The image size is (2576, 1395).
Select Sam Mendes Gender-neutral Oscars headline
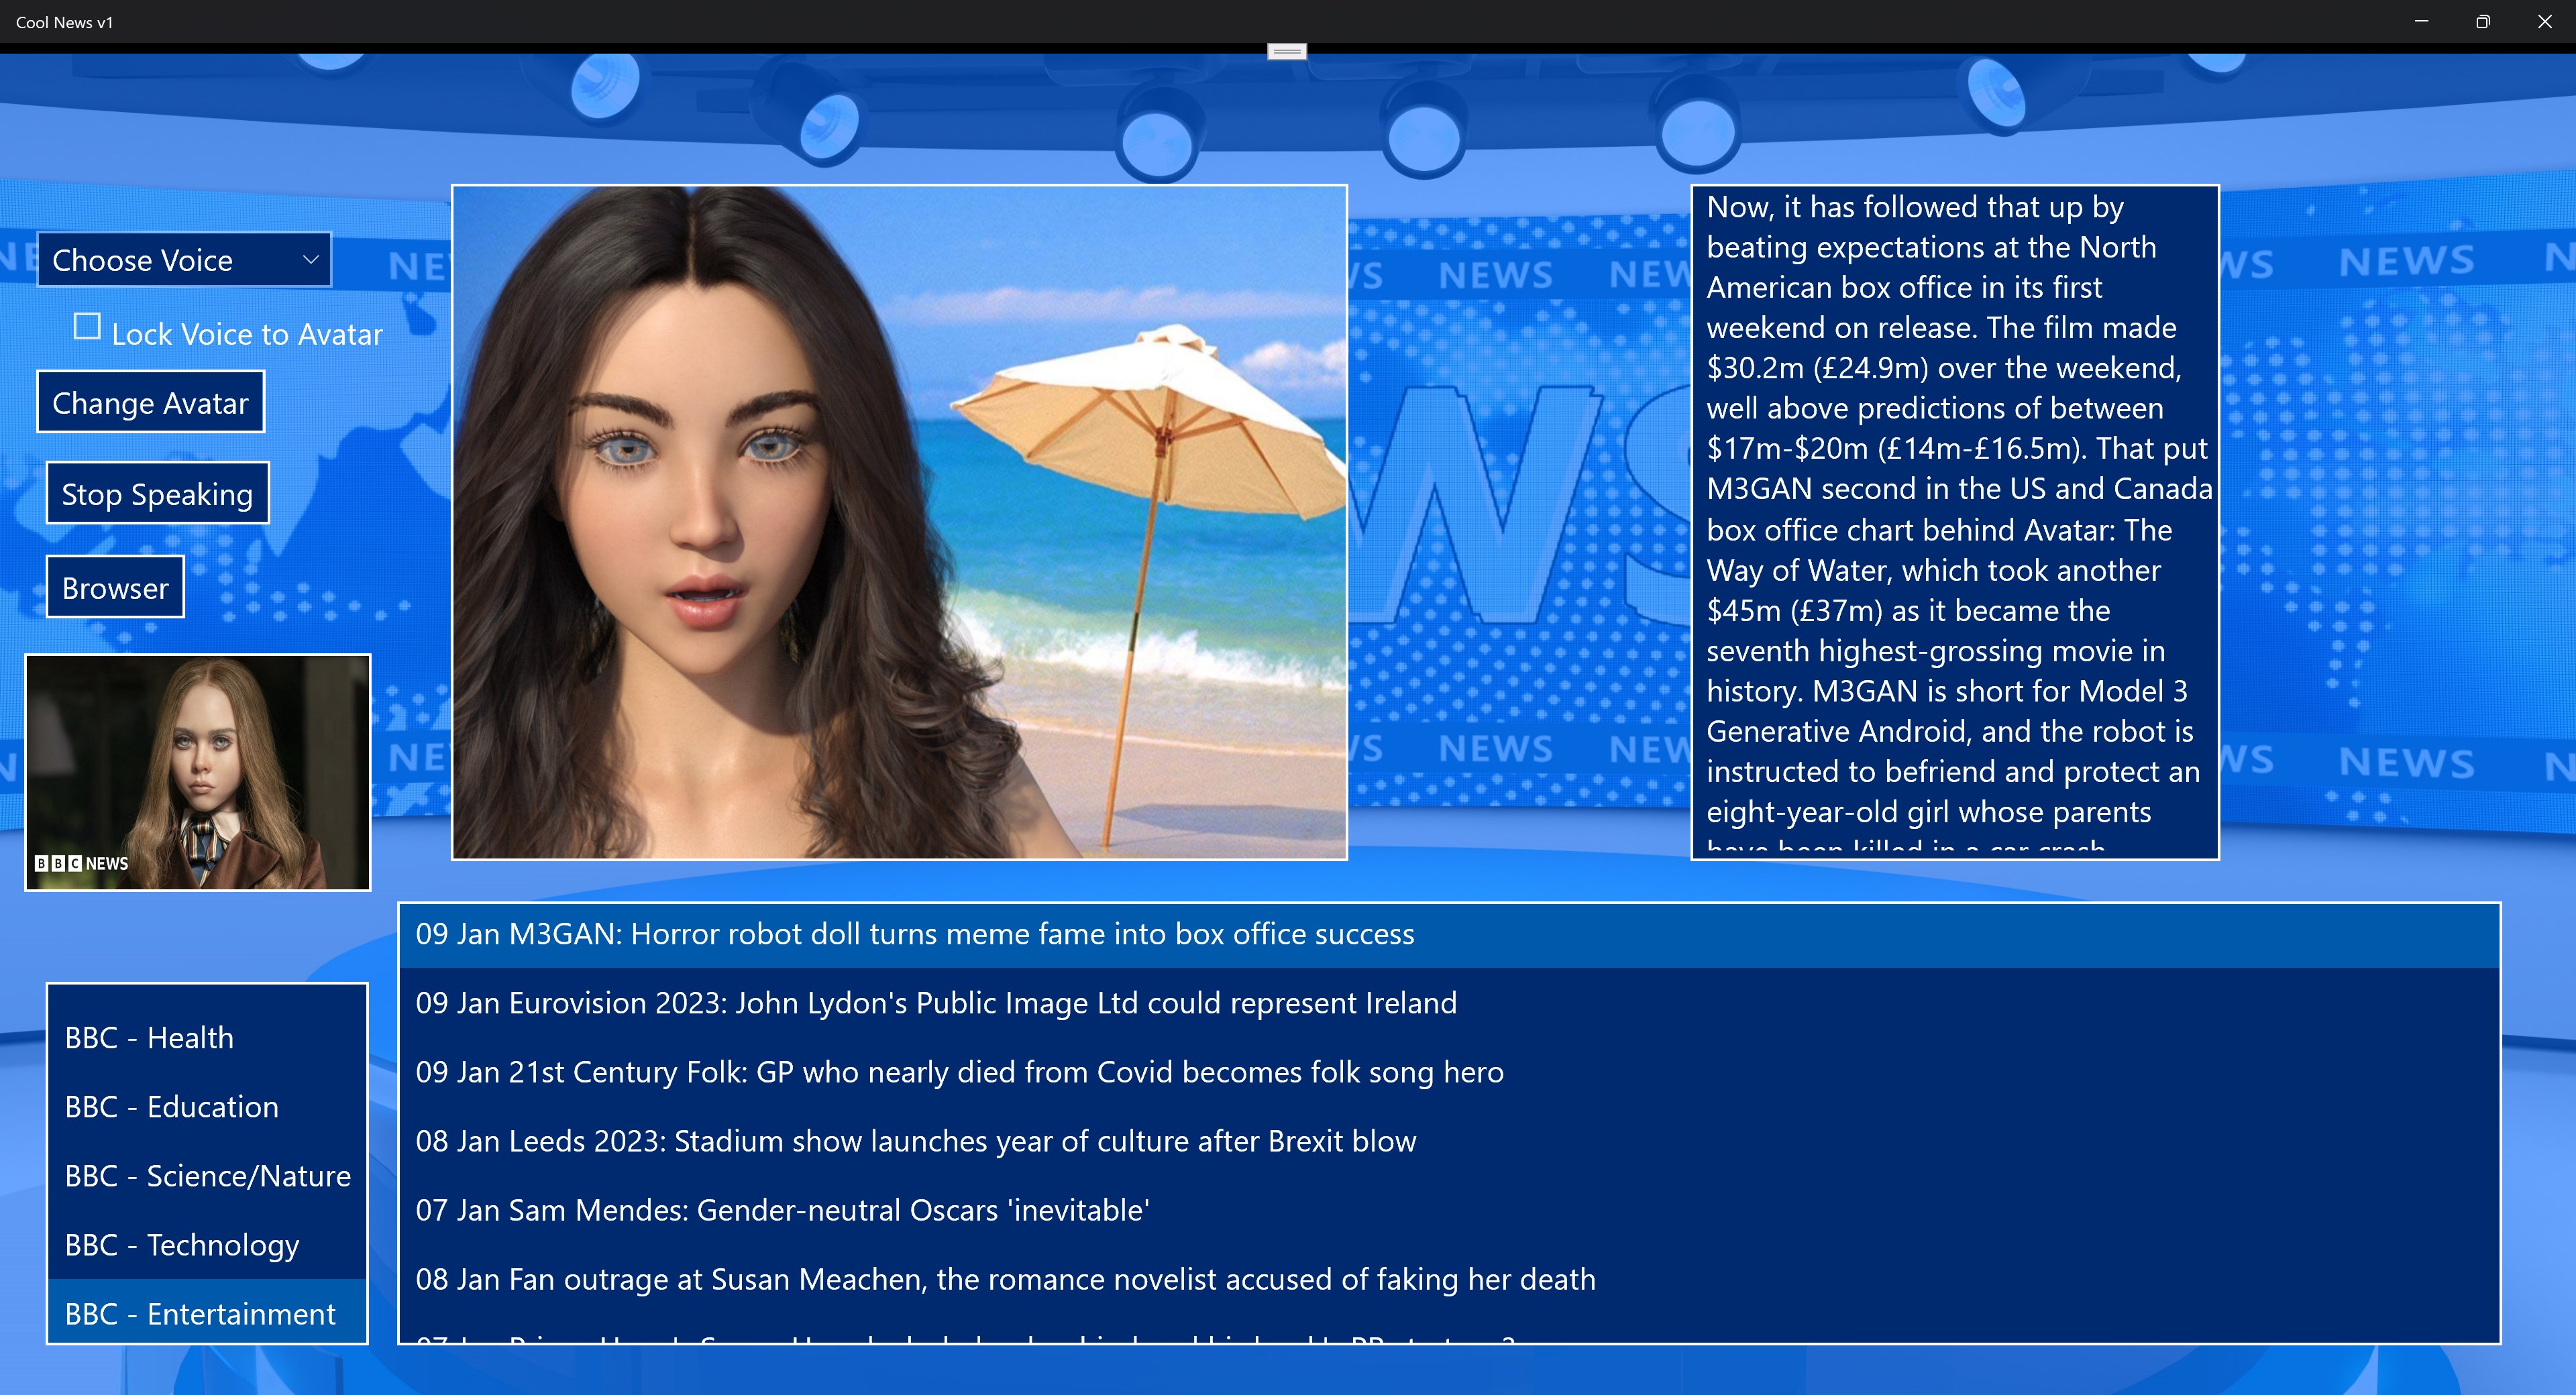[782, 1210]
